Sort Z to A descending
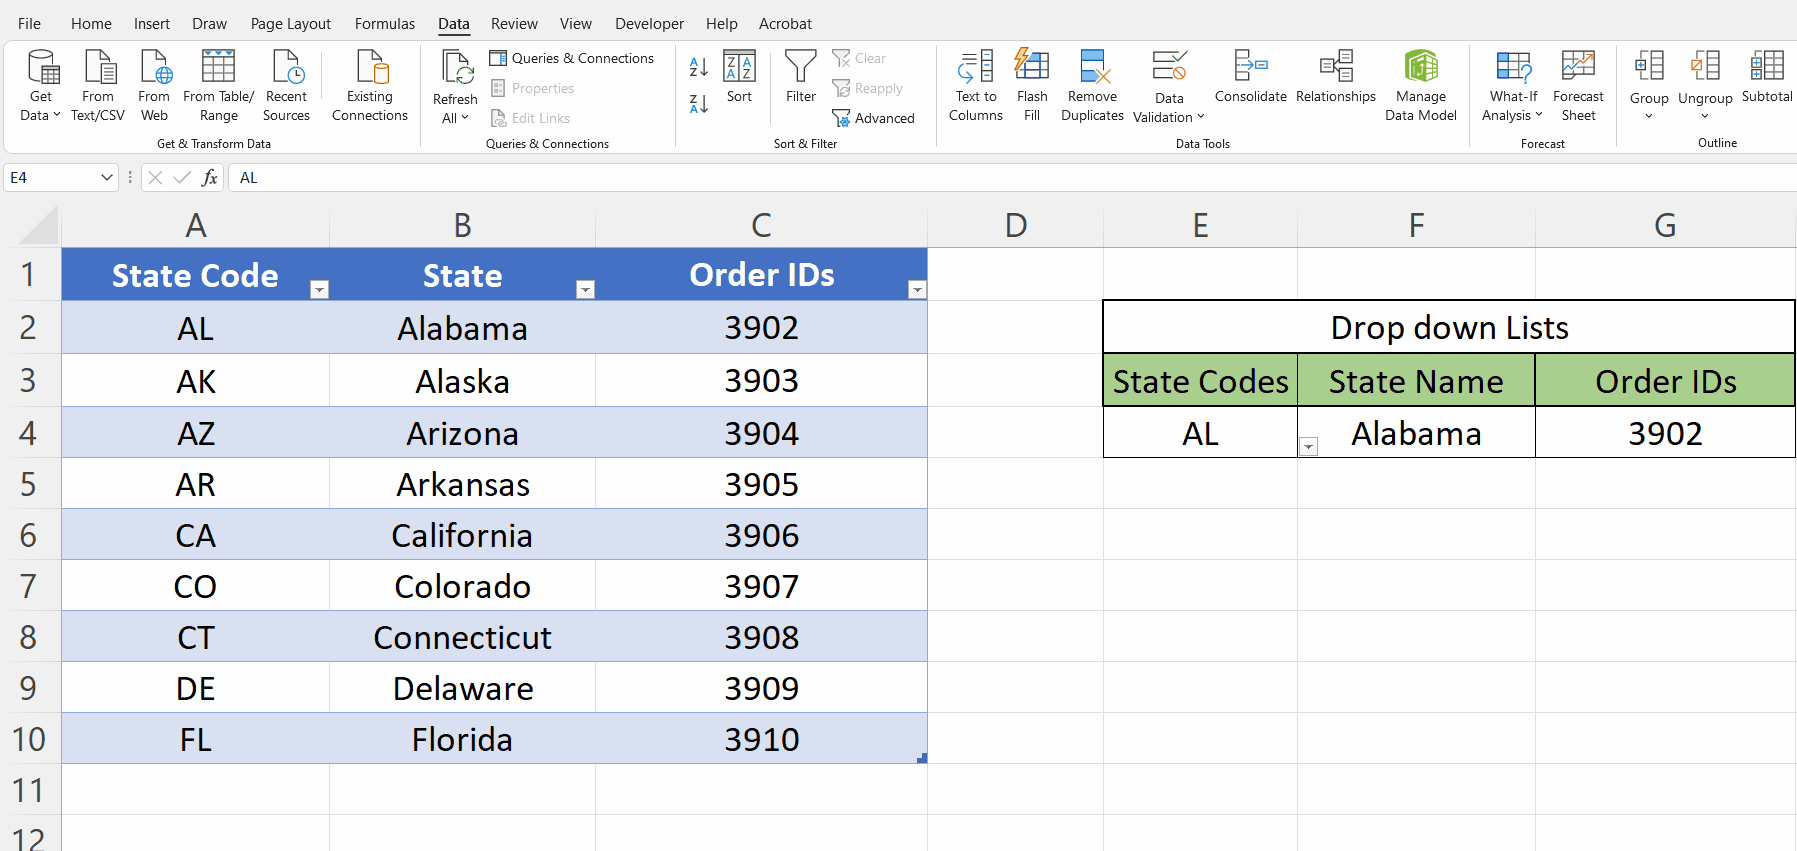Screen dimensions: 1797x851 tap(699, 103)
